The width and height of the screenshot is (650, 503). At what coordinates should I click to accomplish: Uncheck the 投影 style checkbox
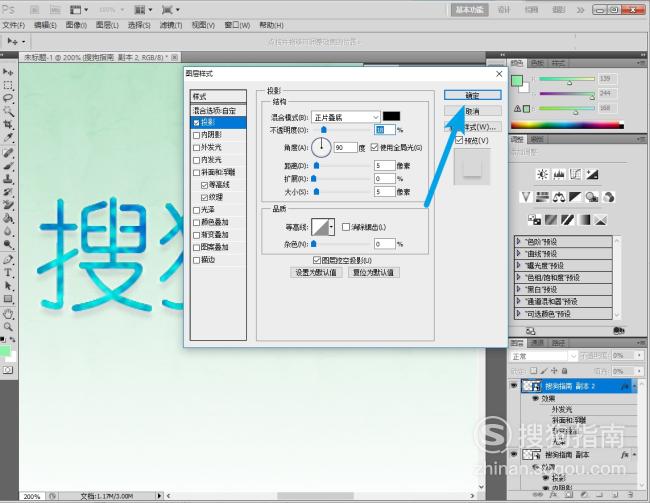[x=196, y=123]
